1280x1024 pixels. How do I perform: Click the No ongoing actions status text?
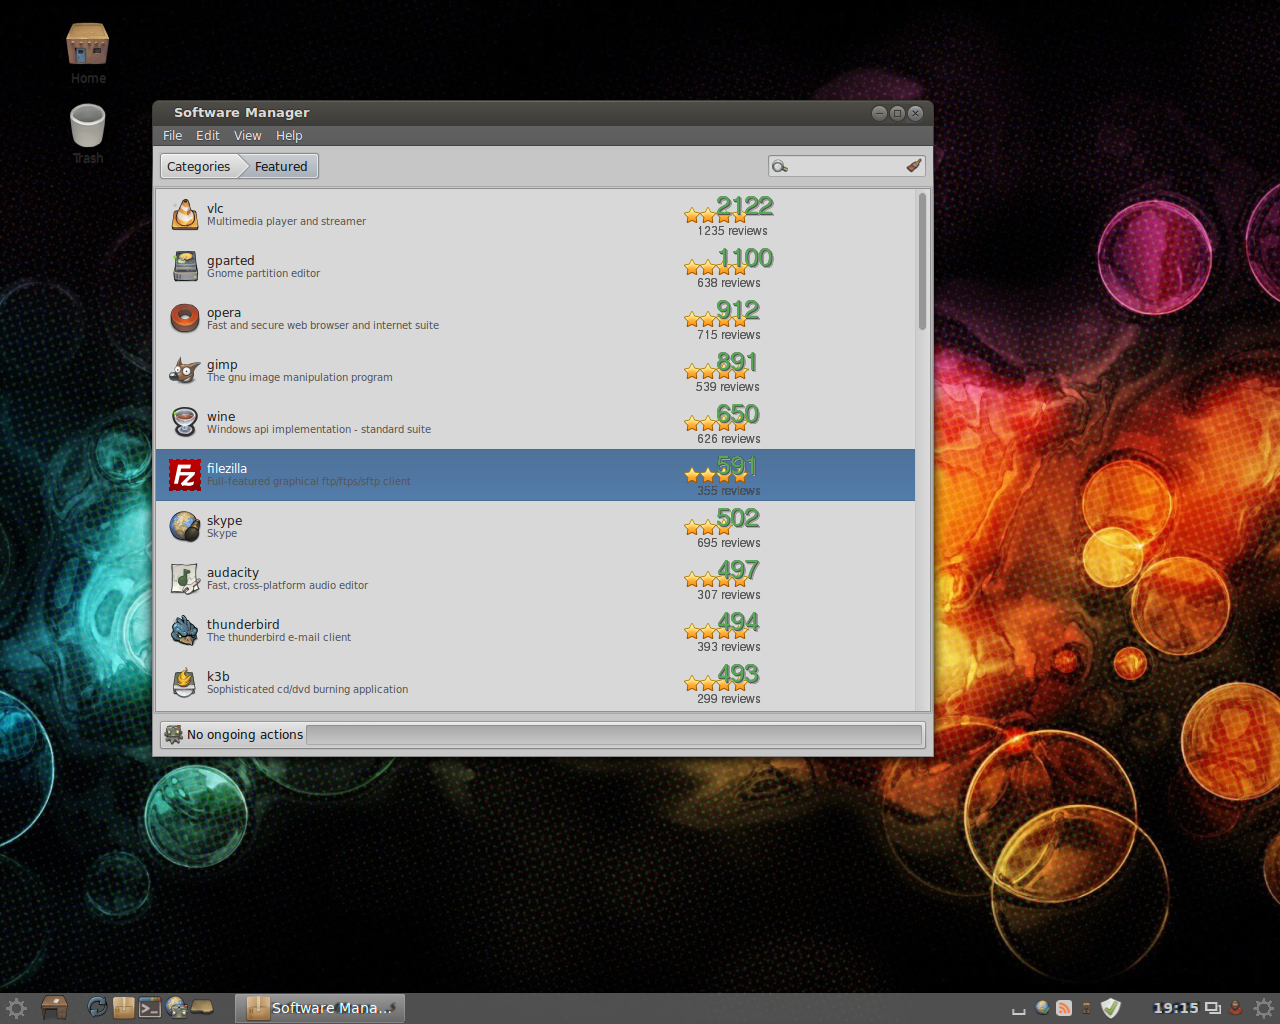pos(245,735)
